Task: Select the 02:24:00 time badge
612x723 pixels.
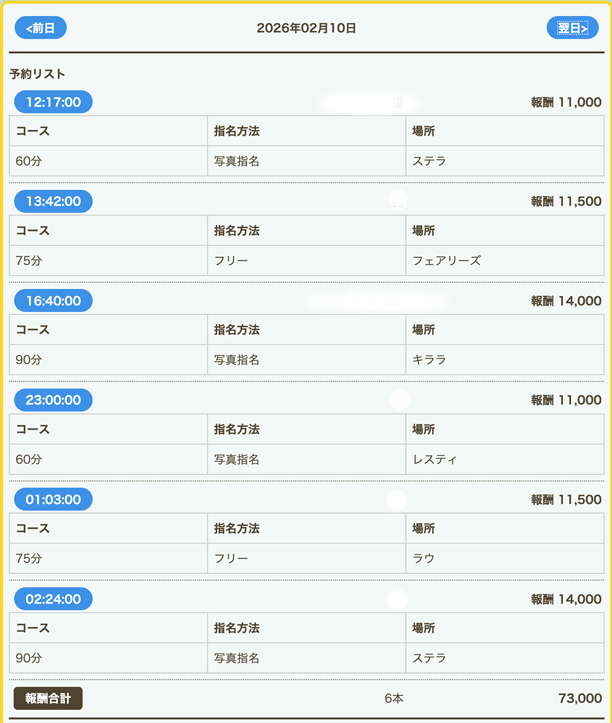Action: (x=53, y=599)
